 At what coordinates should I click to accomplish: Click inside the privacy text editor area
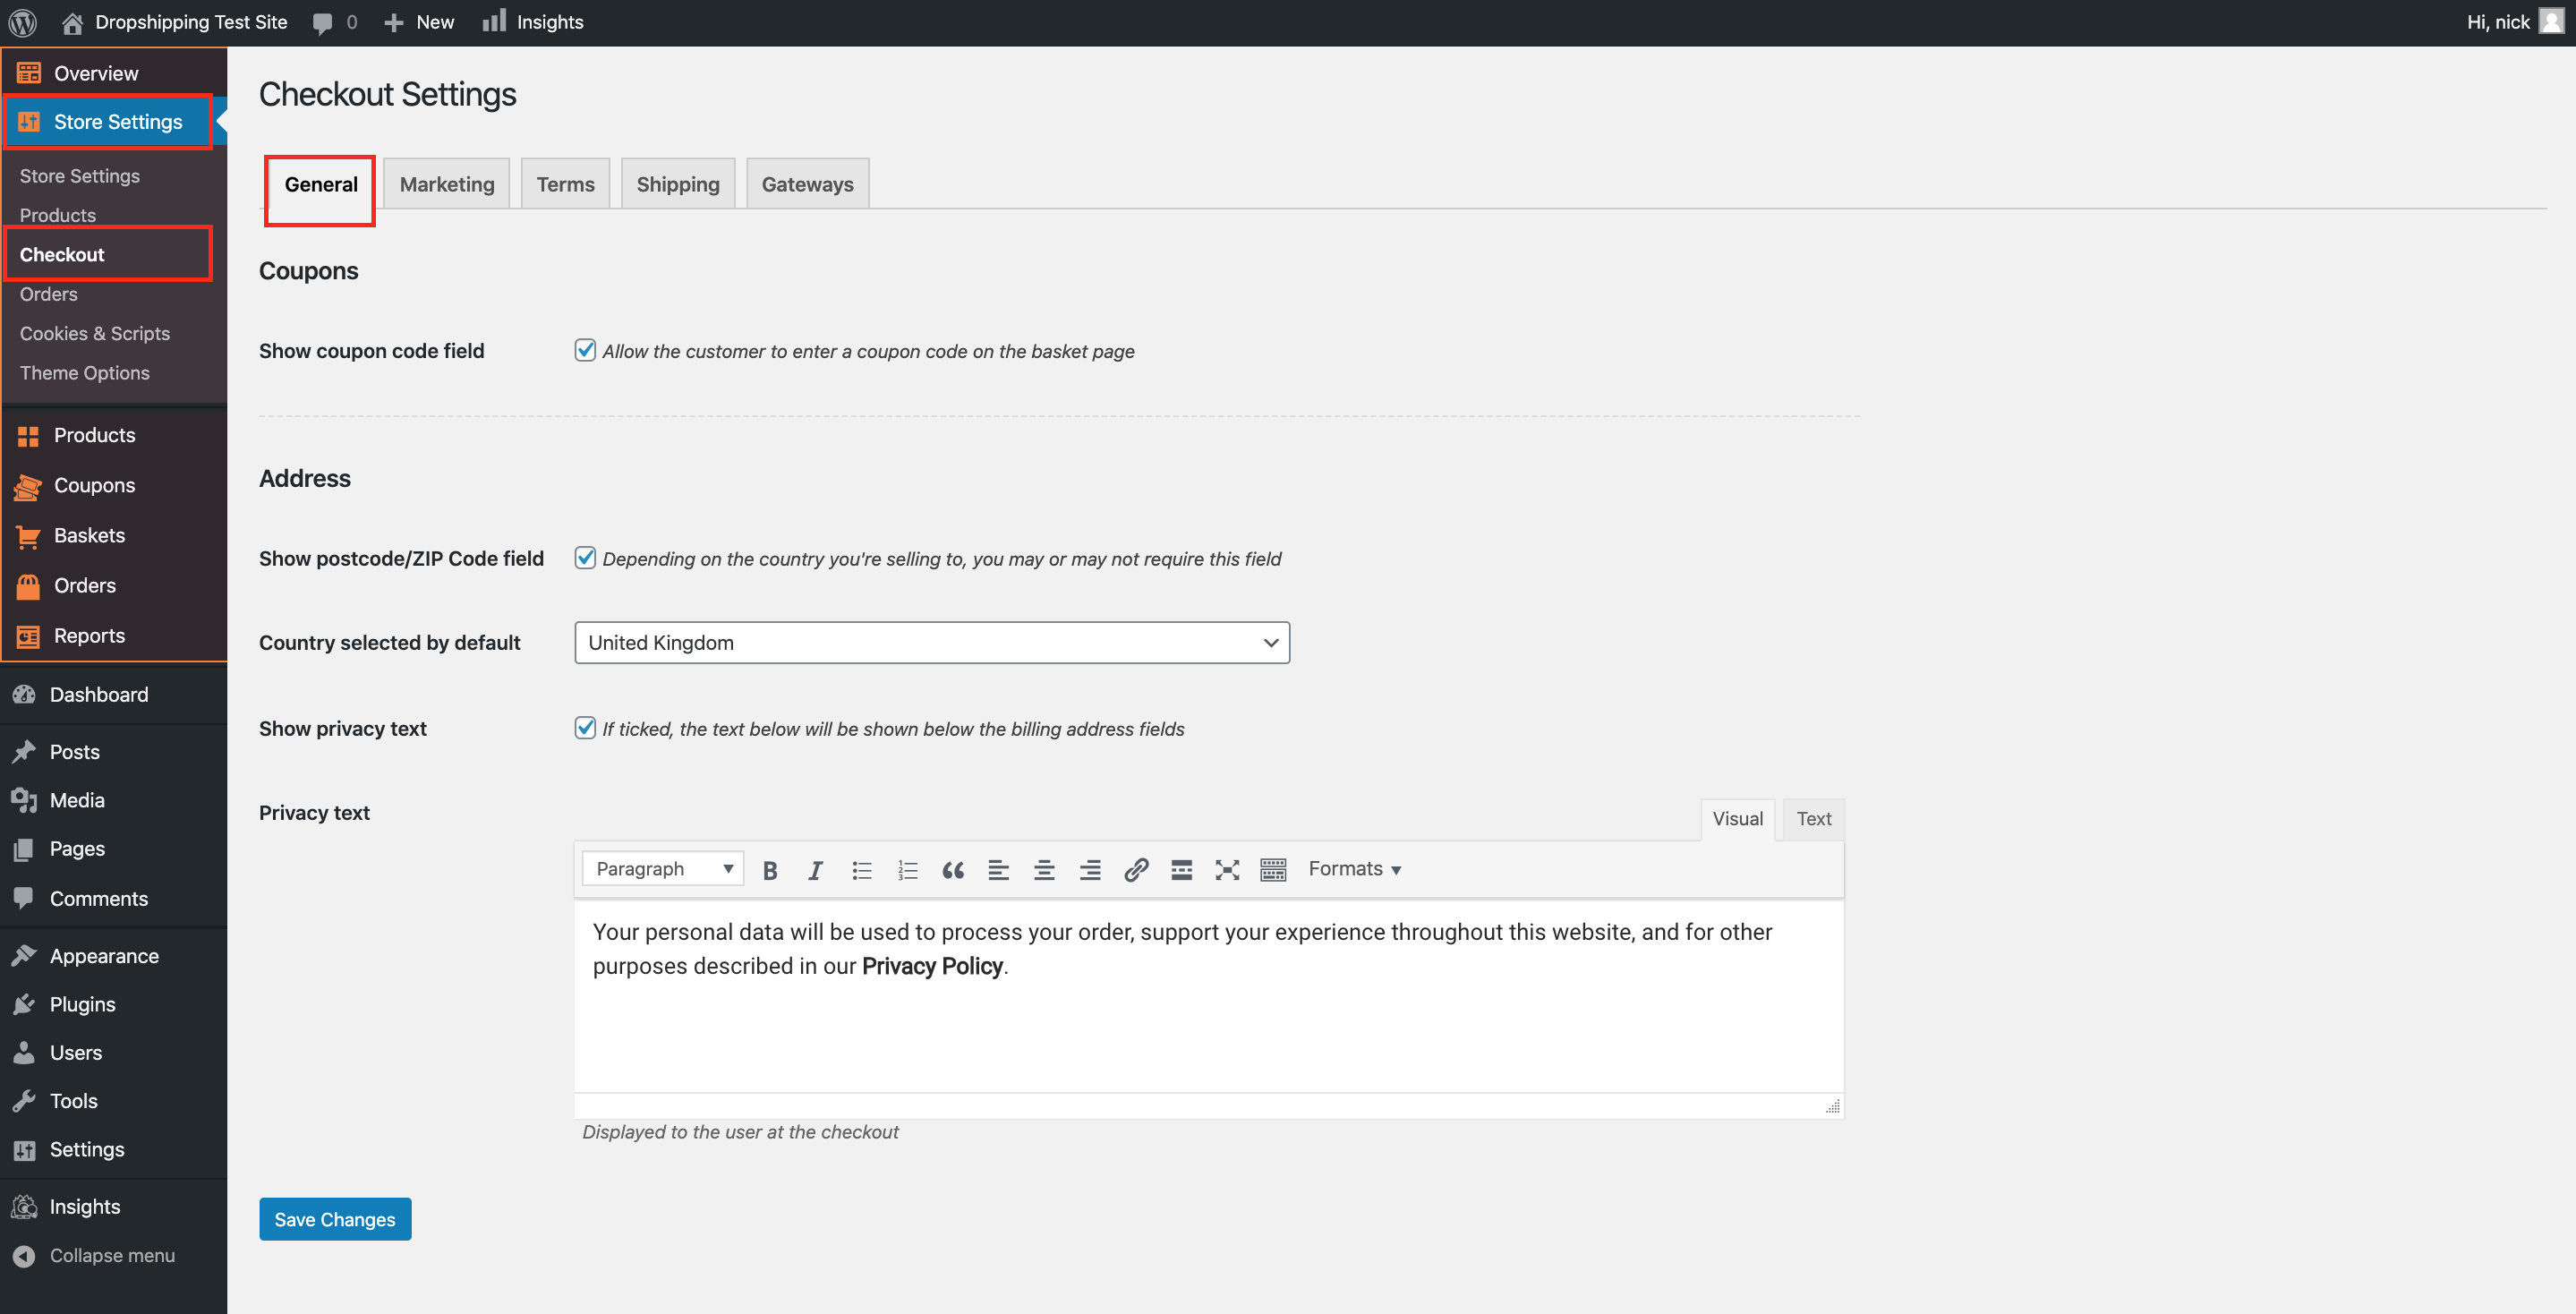(x=1207, y=1020)
